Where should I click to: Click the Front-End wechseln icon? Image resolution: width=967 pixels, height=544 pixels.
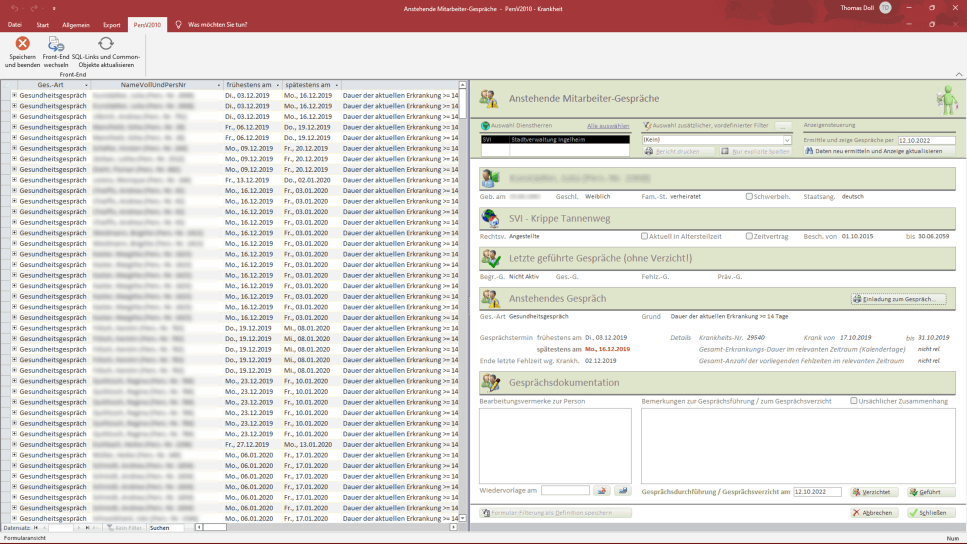pyautogui.click(x=56, y=44)
